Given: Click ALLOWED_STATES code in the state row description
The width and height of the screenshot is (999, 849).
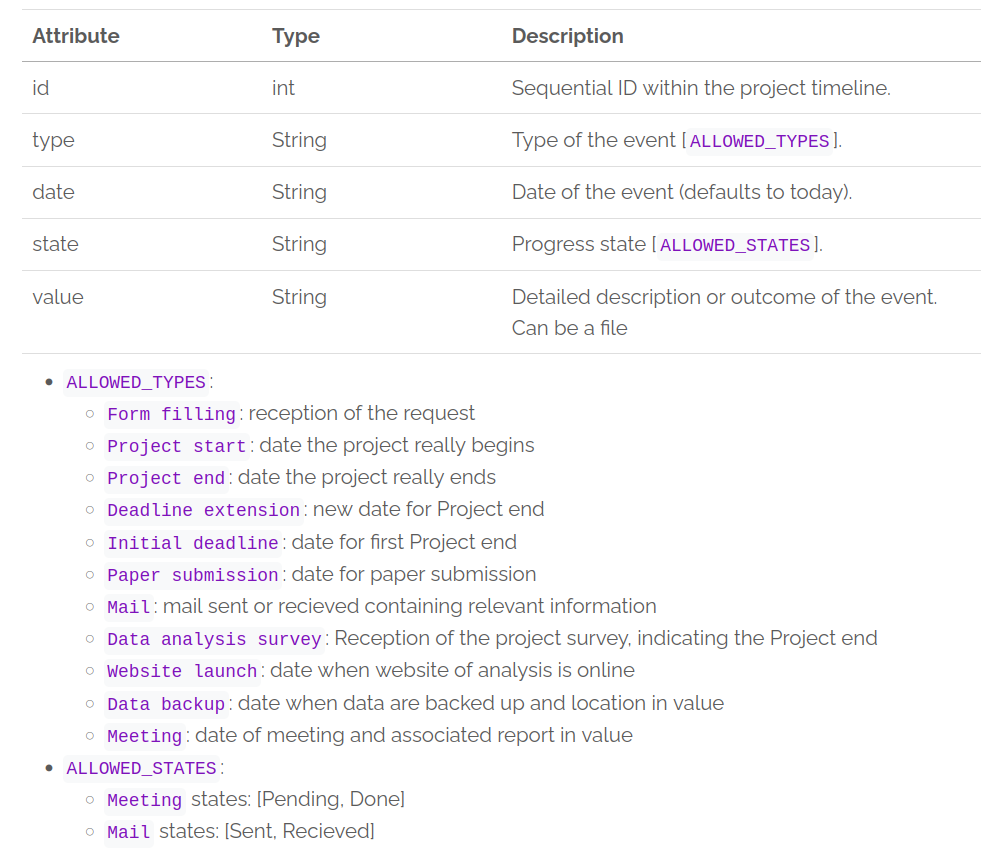Looking at the screenshot, I should point(735,245).
